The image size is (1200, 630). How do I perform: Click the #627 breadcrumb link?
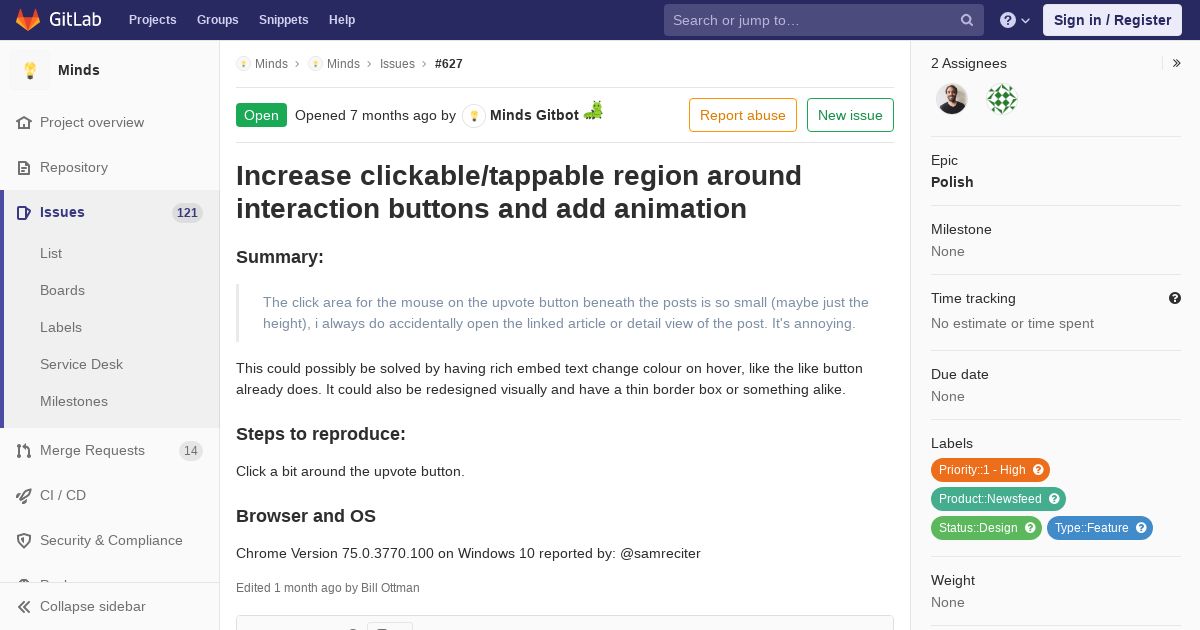(x=449, y=64)
